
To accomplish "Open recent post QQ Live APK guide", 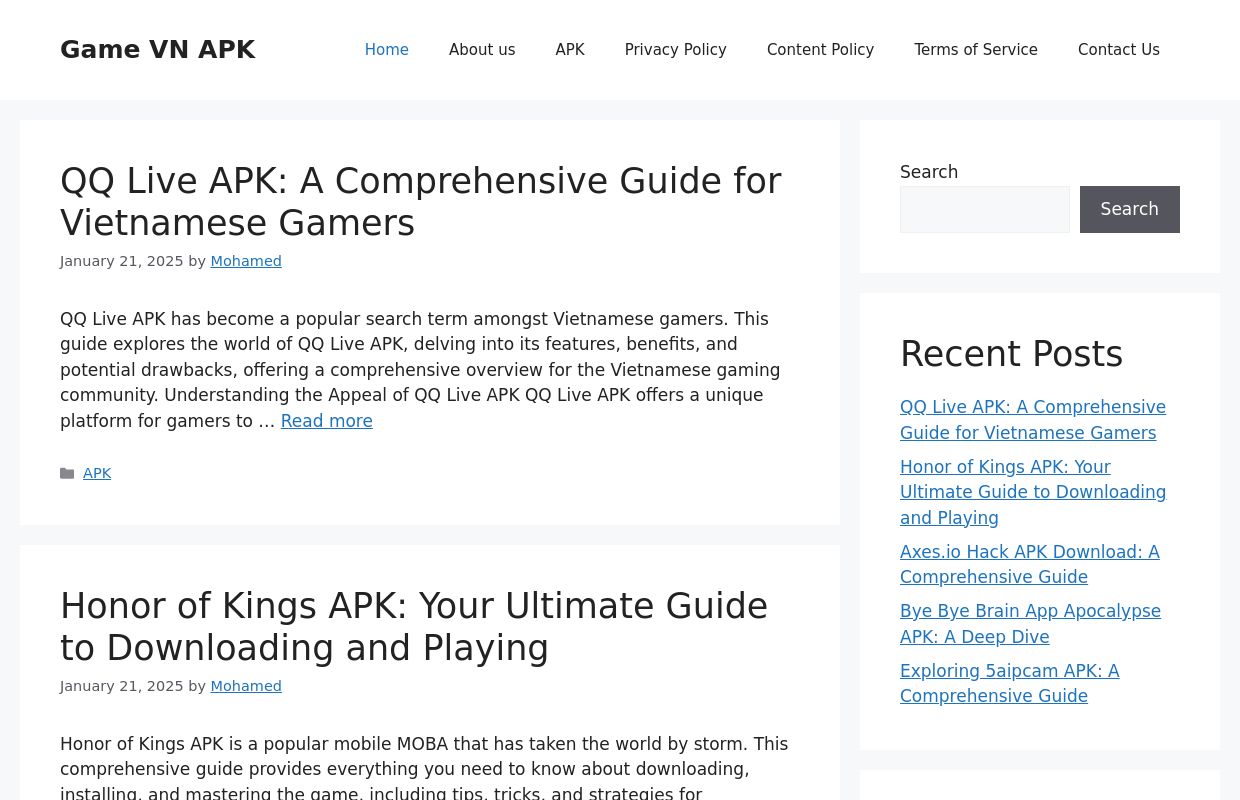I will tap(1032, 420).
